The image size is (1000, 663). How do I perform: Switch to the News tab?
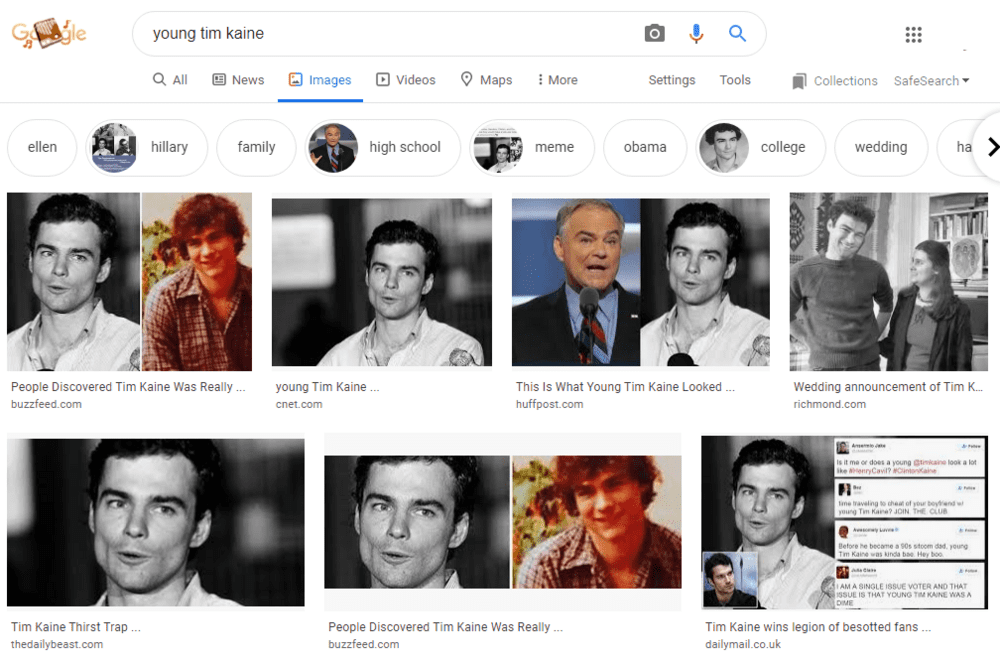coord(238,80)
